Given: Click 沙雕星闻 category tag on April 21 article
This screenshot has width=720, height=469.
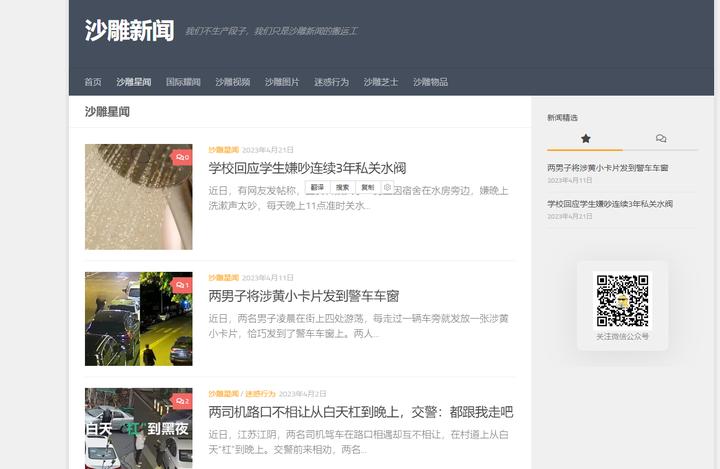Looking at the screenshot, I should click(224, 150).
